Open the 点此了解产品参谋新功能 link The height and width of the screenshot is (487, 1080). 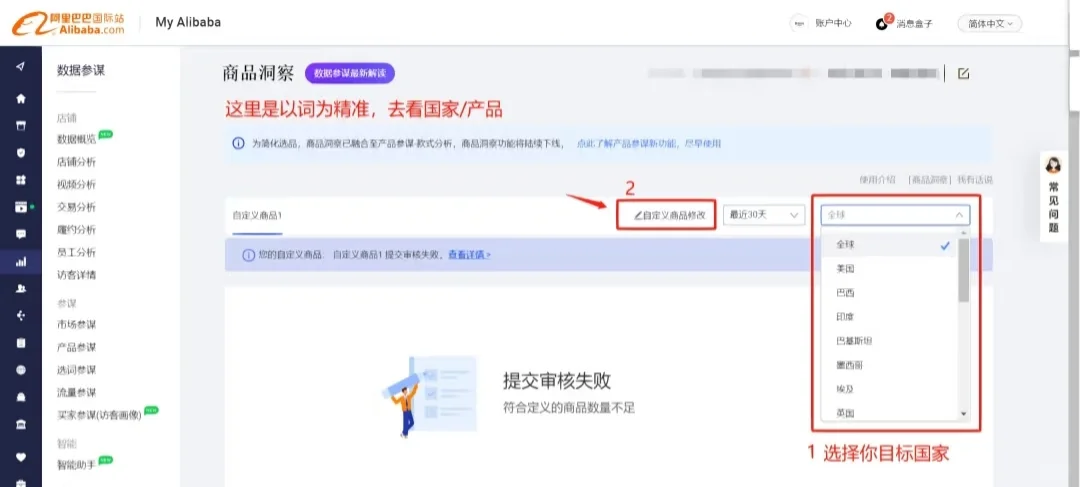tap(649, 143)
